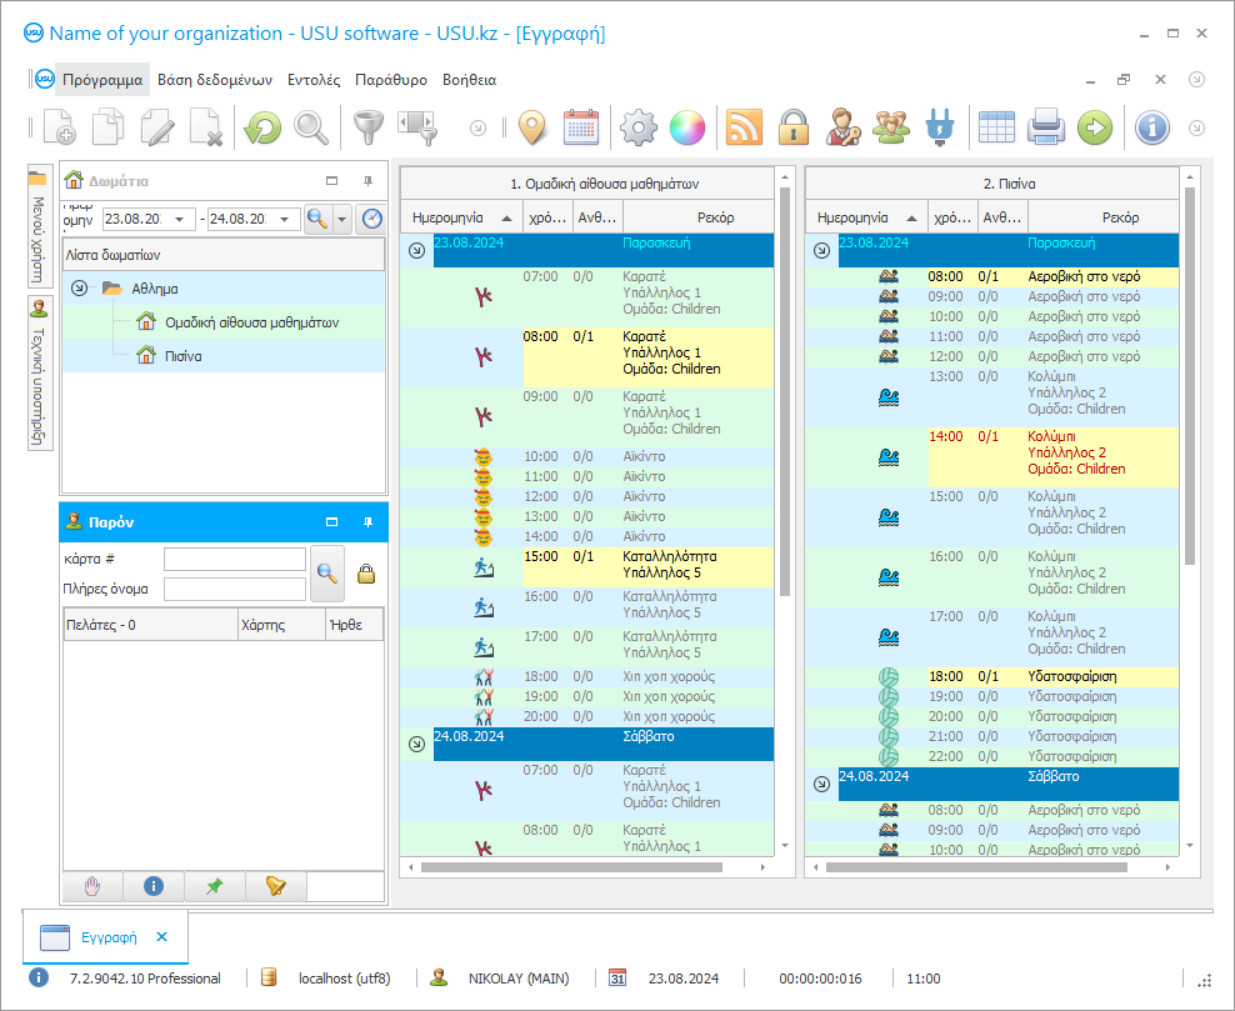Close the Εγγραφή tab
The width and height of the screenshot is (1235, 1011).
tap(162, 937)
